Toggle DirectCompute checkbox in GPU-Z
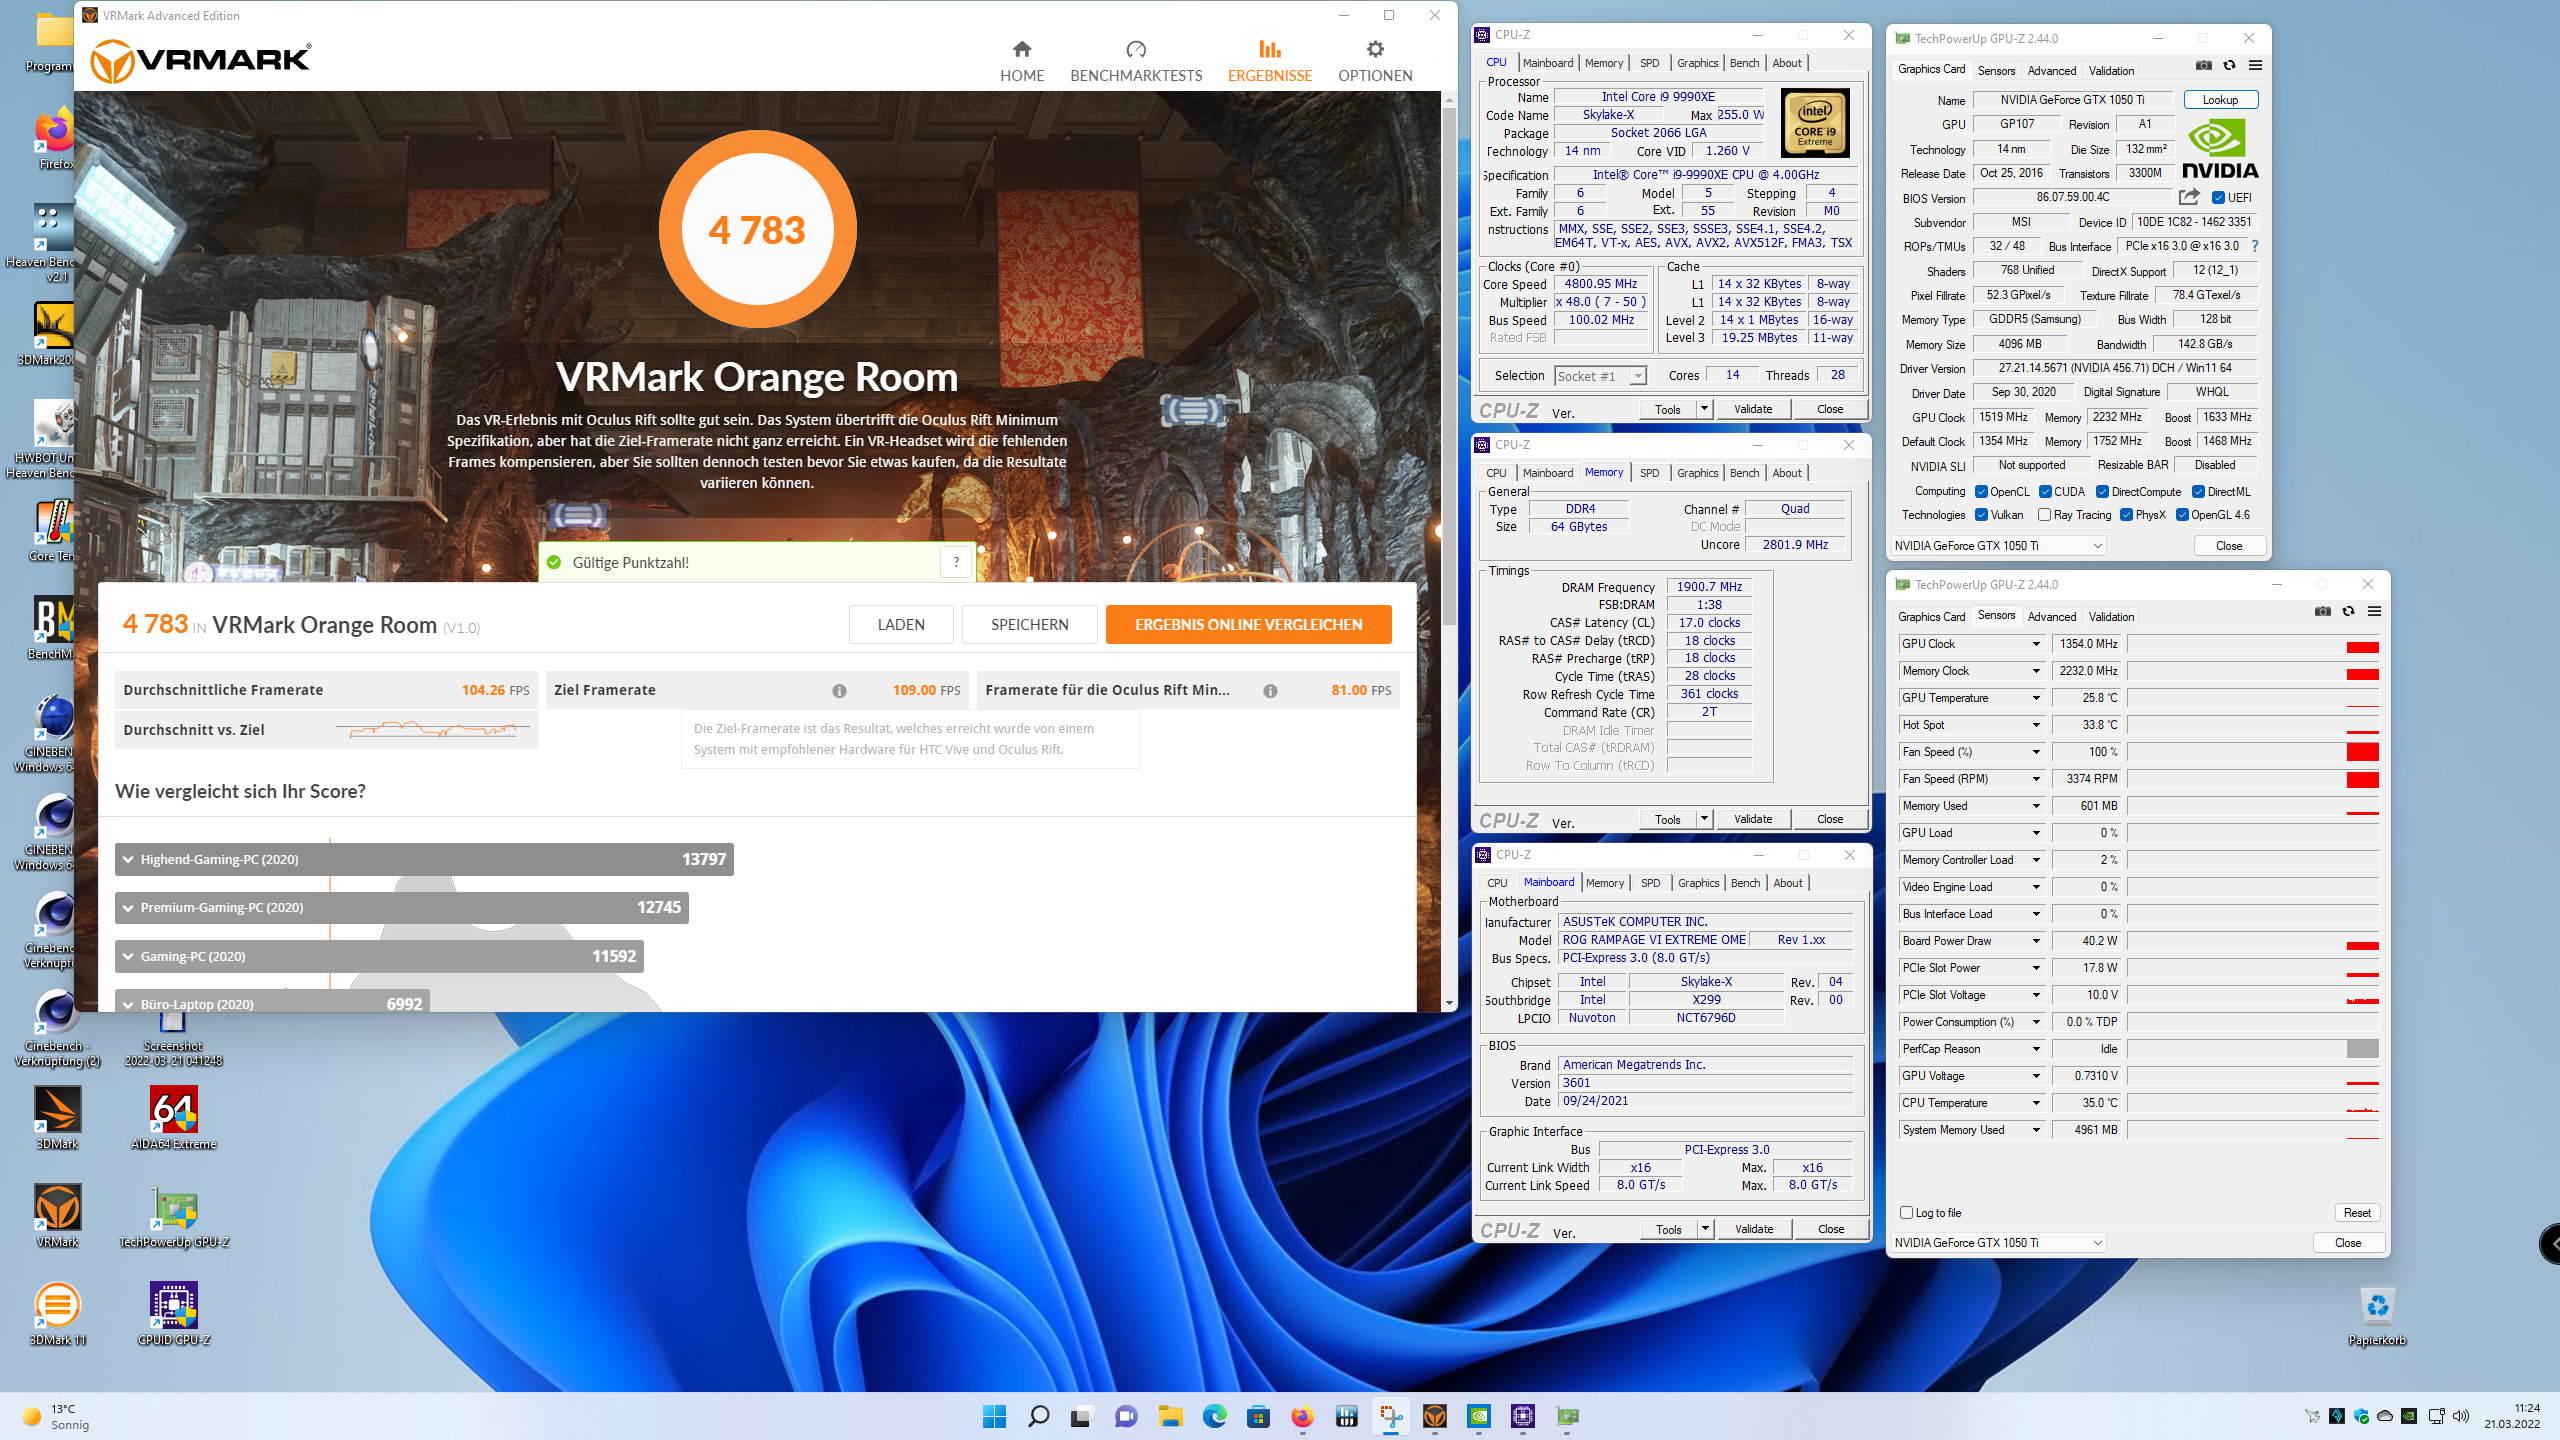 (x=2102, y=492)
